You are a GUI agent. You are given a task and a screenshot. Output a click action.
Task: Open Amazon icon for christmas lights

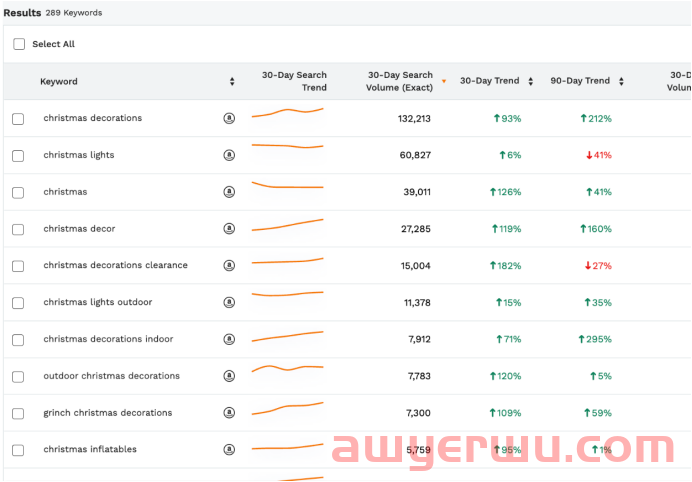(229, 155)
